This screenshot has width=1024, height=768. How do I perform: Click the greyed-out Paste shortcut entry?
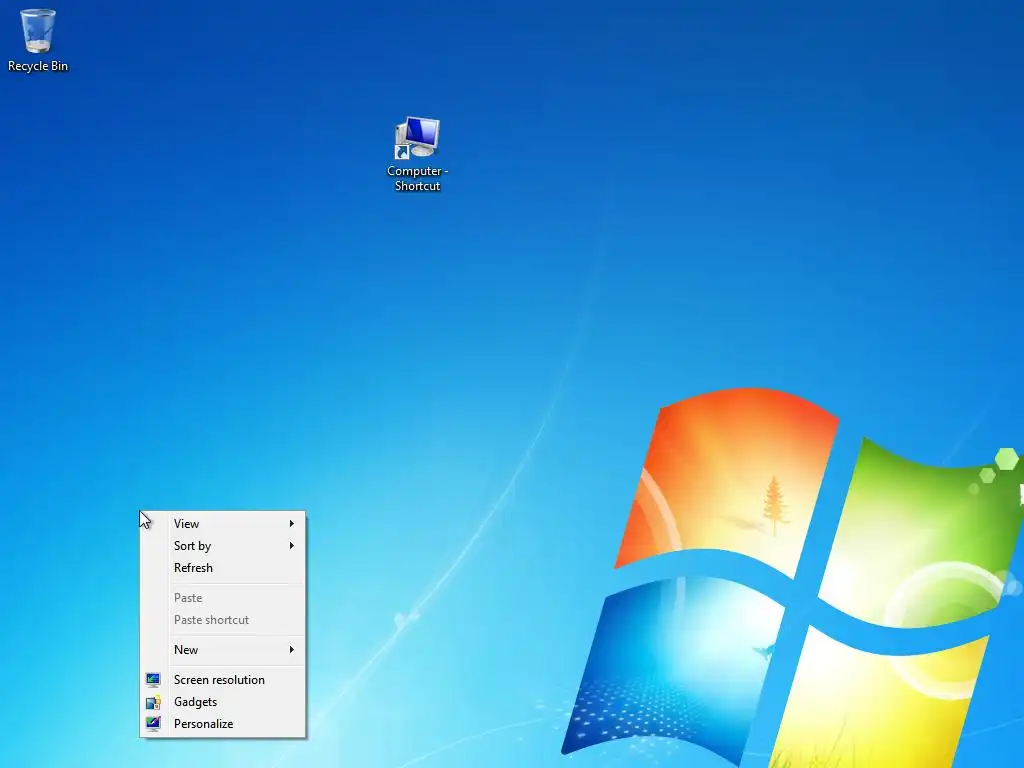223,620
